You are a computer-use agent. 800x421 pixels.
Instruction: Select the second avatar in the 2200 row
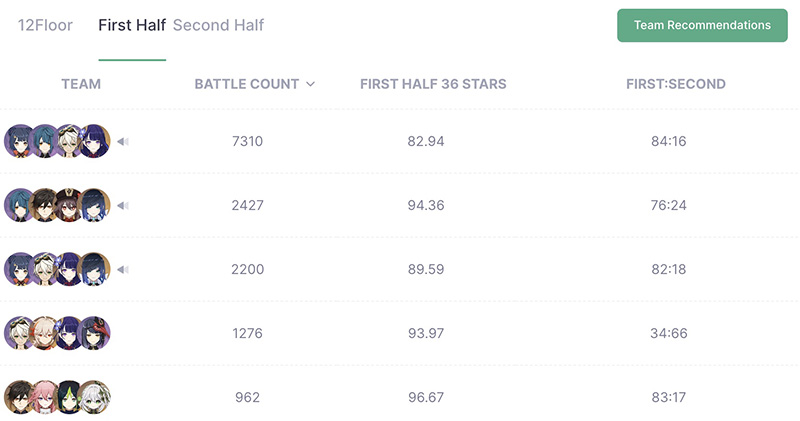(44, 269)
